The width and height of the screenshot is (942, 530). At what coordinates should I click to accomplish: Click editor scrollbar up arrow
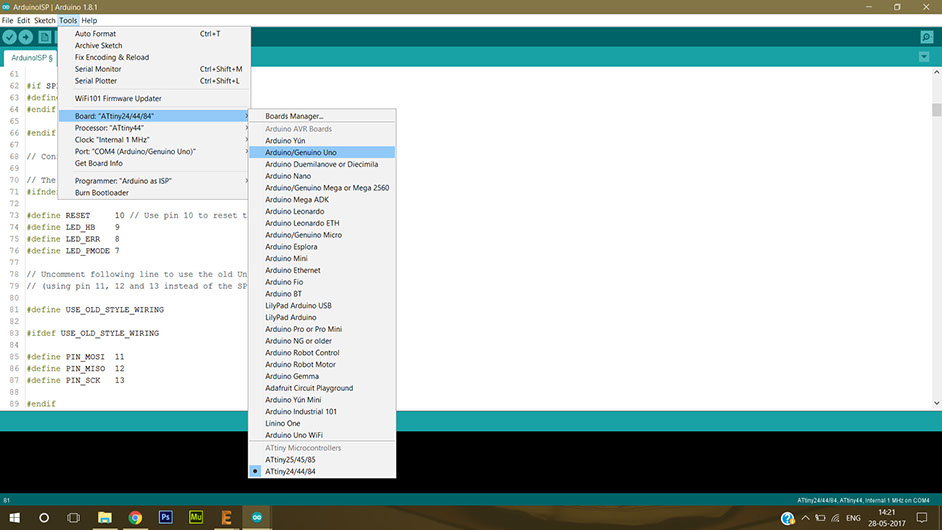click(x=937, y=72)
